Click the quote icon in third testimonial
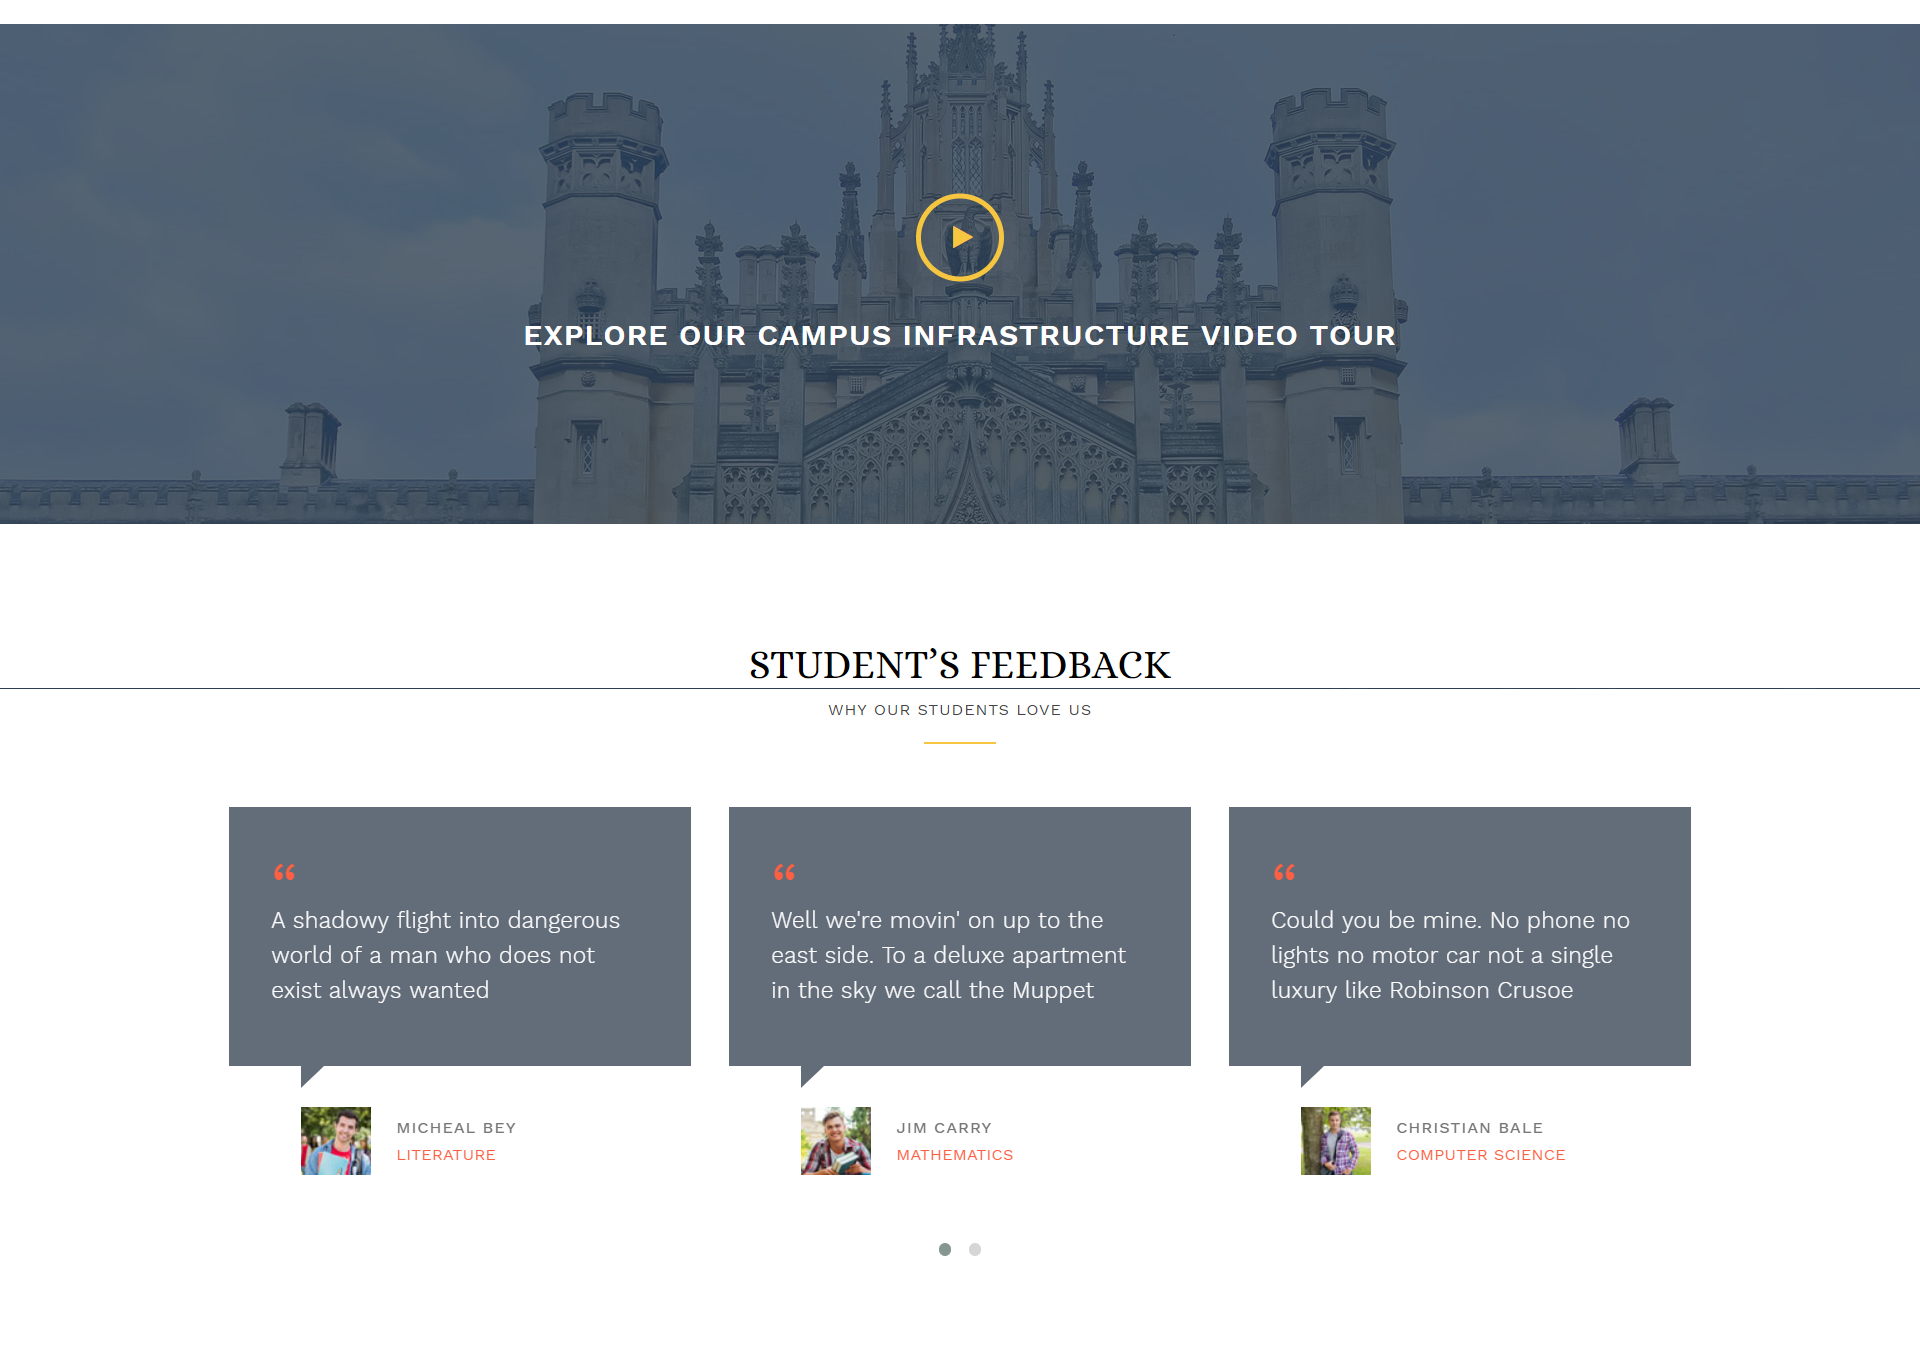Screen dimensions: 1920x1366 tap(1285, 872)
